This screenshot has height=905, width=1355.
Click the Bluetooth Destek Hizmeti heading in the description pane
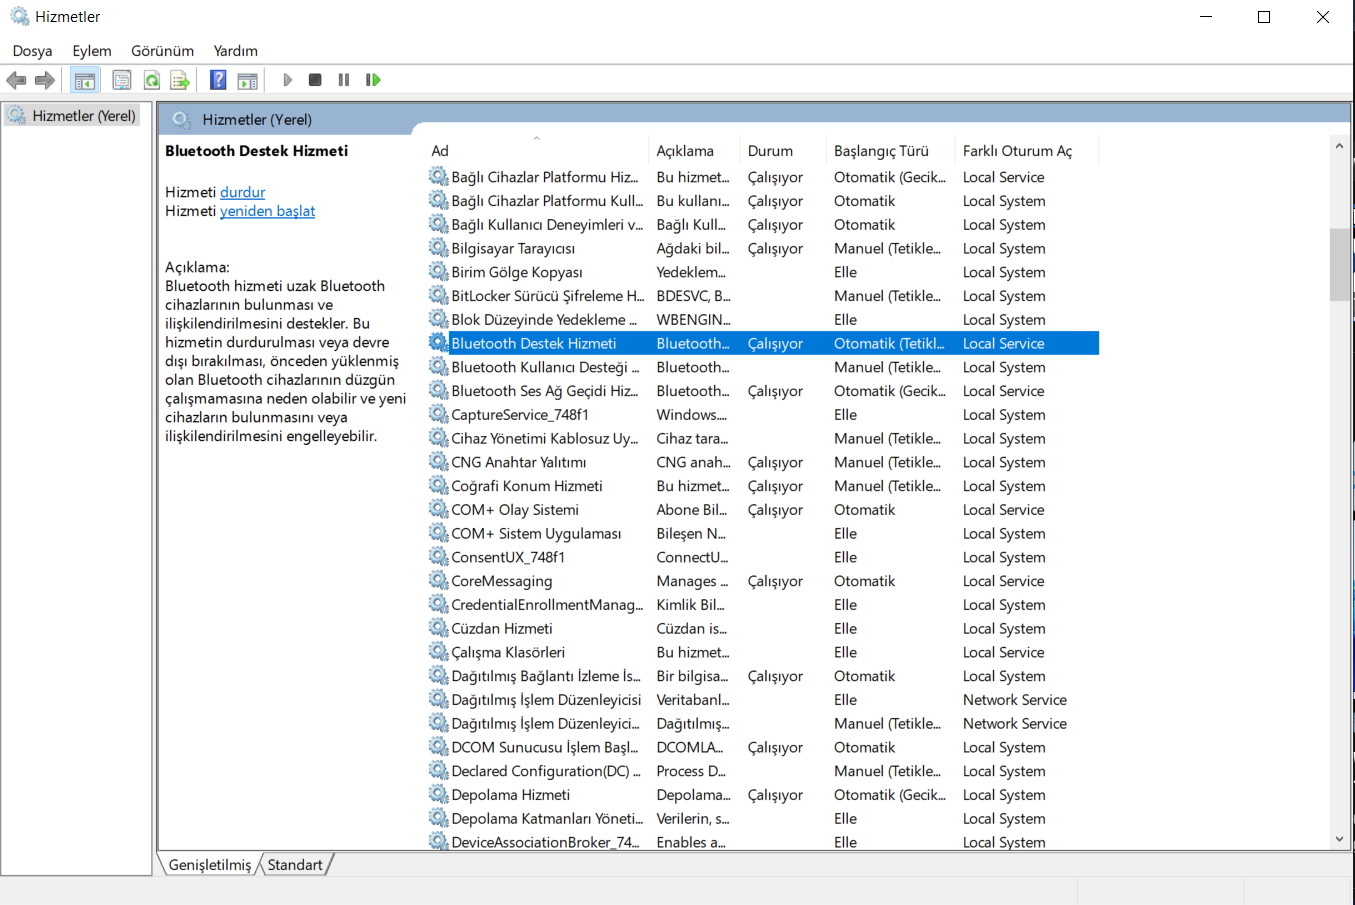257,151
